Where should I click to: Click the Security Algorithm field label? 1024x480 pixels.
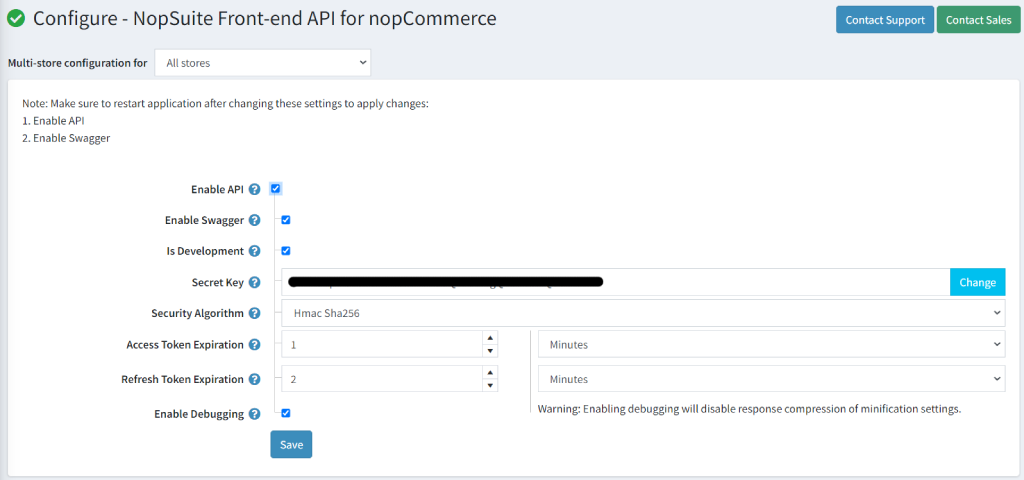[x=197, y=313]
